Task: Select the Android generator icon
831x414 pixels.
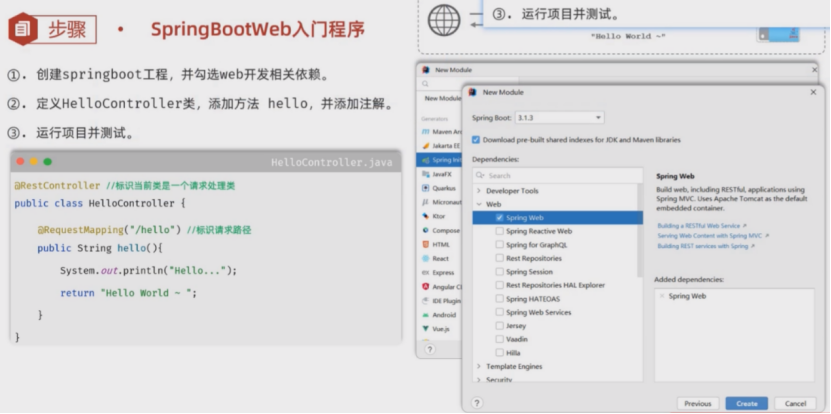Action: pyautogui.click(x=426, y=315)
